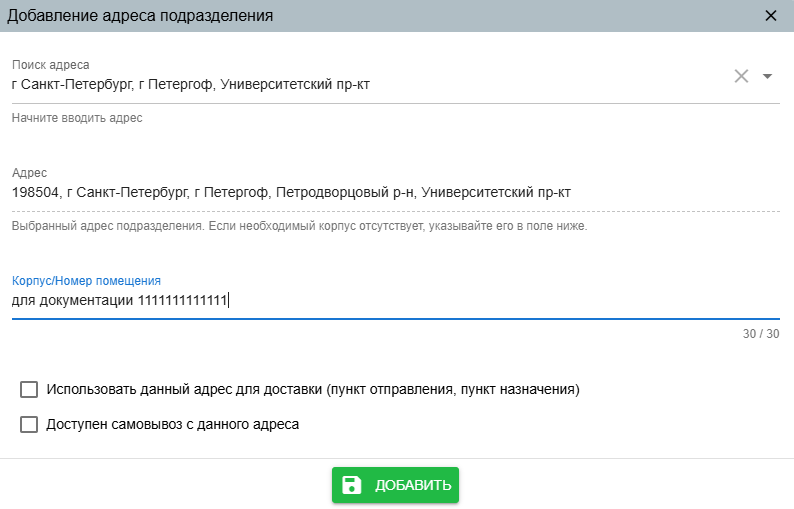Click the 'Использовать данный адрес для доставки' label
794x509 pixels.
point(313,389)
